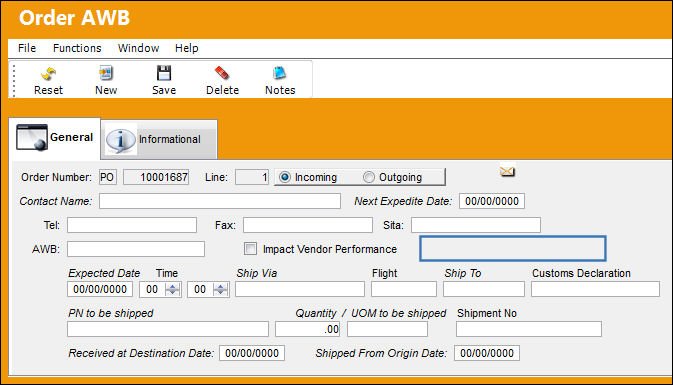Click the Customs Declaration input field
The image size is (673, 385).
pyautogui.click(x=595, y=289)
